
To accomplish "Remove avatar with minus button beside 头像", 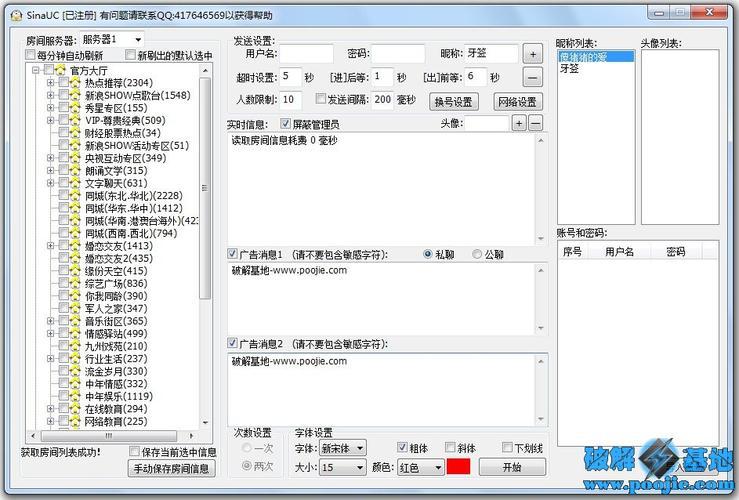I will (535, 123).
